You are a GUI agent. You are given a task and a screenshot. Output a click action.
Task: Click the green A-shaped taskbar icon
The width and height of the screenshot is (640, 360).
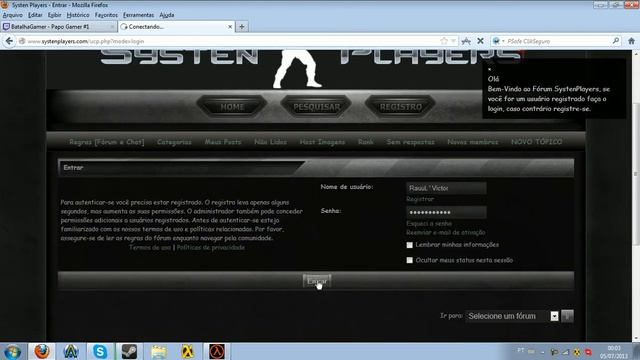click(71, 351)
